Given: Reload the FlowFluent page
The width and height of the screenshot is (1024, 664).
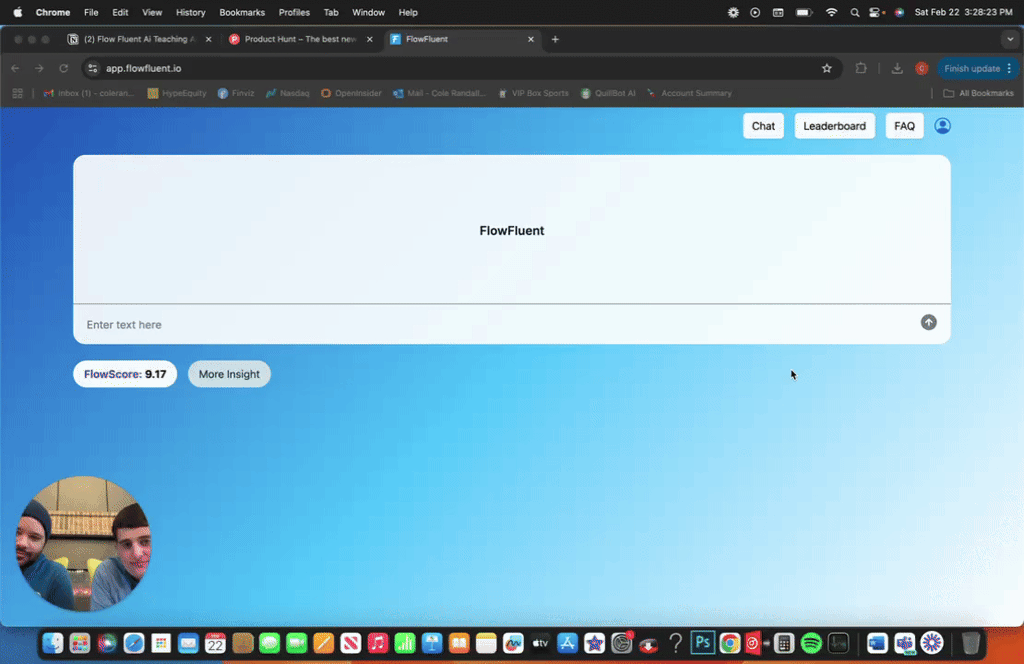Looking at the screenshot, I should tap(63, 69).
